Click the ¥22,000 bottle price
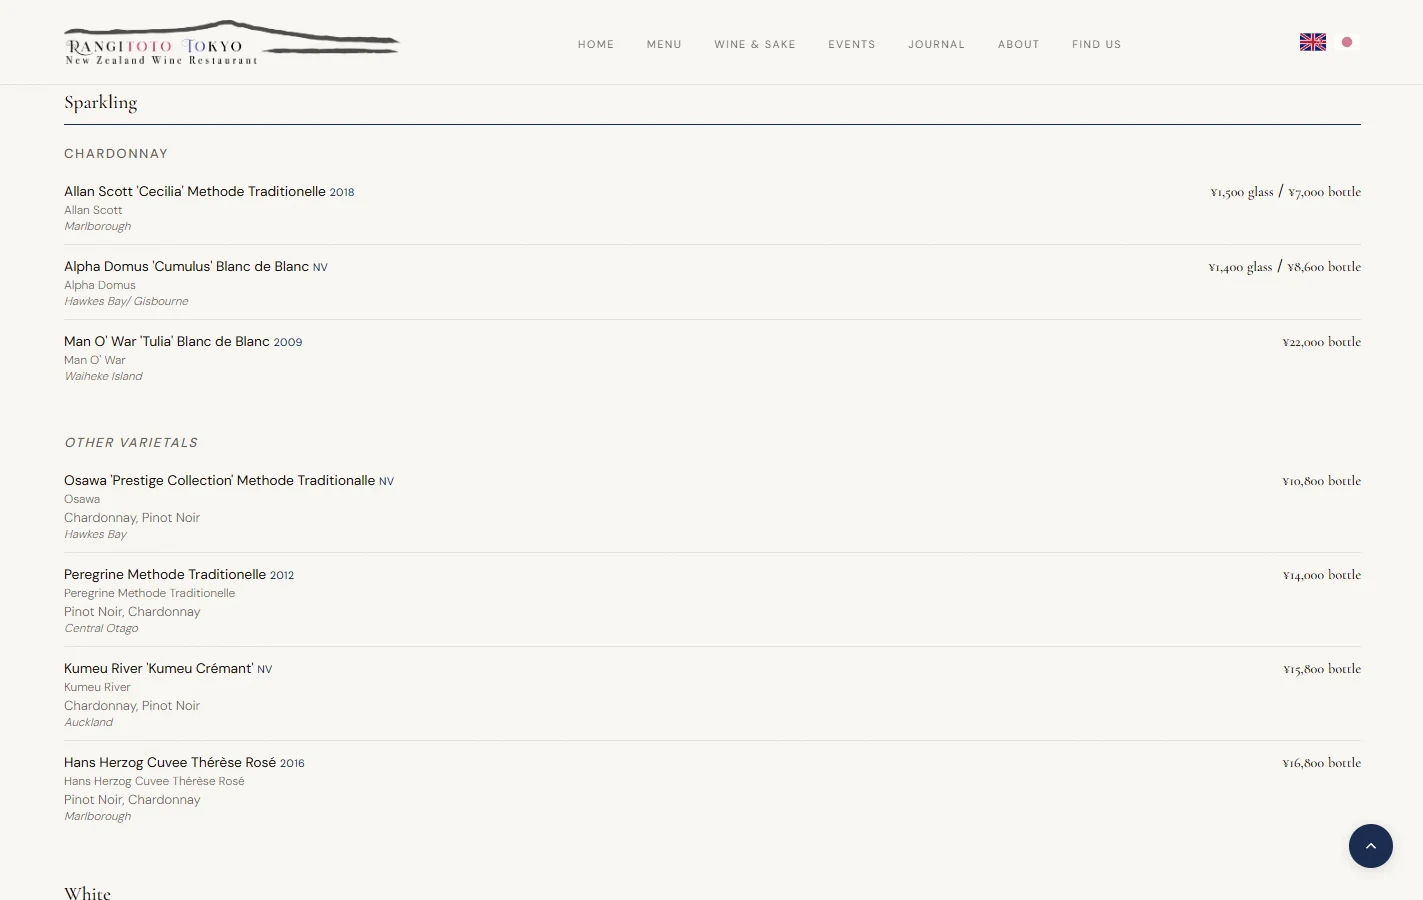This screenshot has width=1423, height=900. click(1322, 342)
